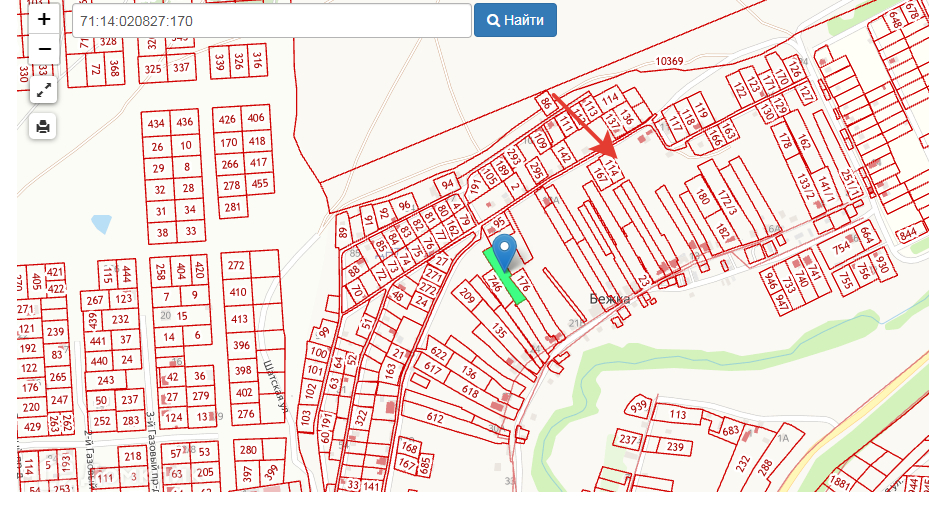Print the map using the printer icon
This screenshot has width=929, height=517.
pos(43,126)
